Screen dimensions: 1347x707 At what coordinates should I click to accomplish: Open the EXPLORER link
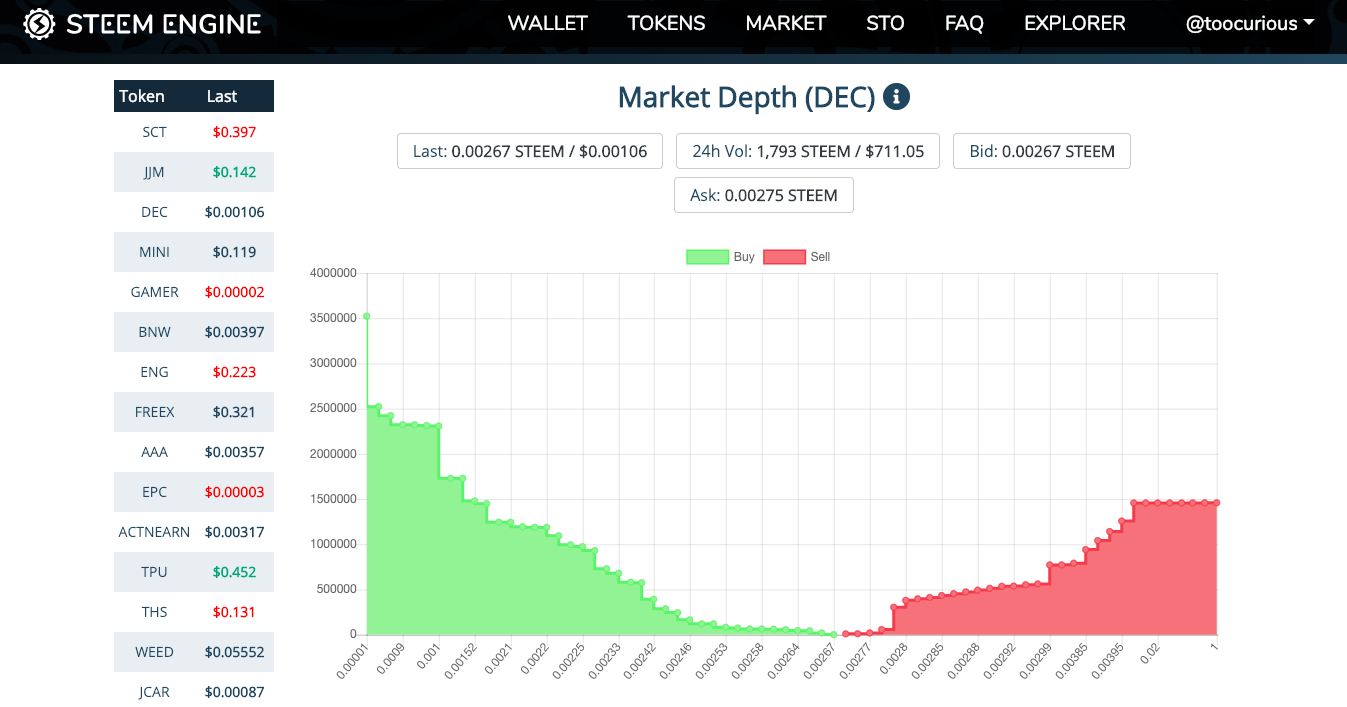[1074, 24]
